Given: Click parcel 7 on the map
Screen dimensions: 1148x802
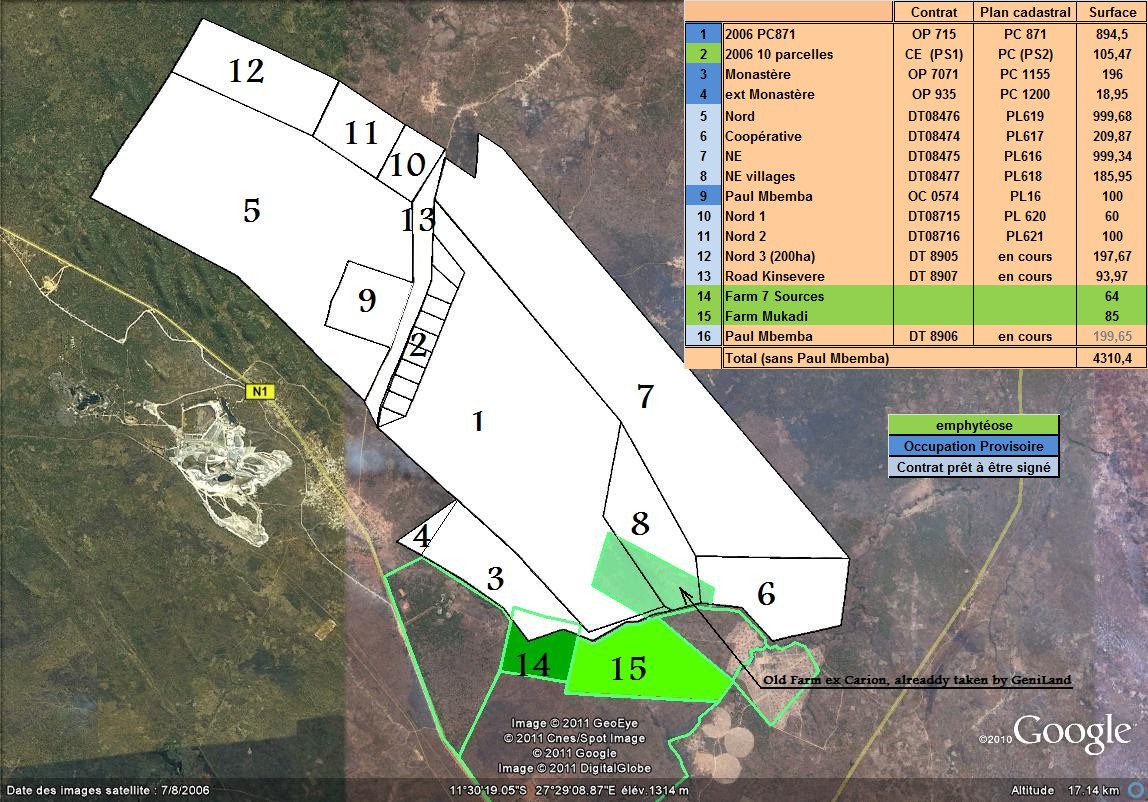Looking at the screenshot, I should (646, 397).
